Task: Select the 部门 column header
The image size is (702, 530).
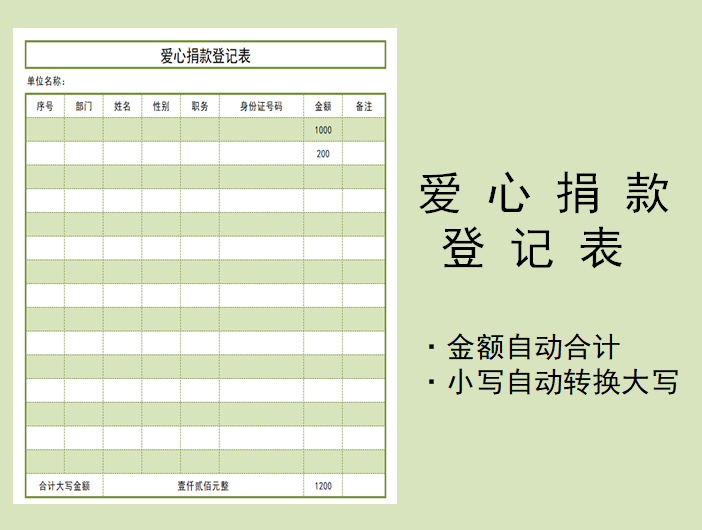Action: 83,106
